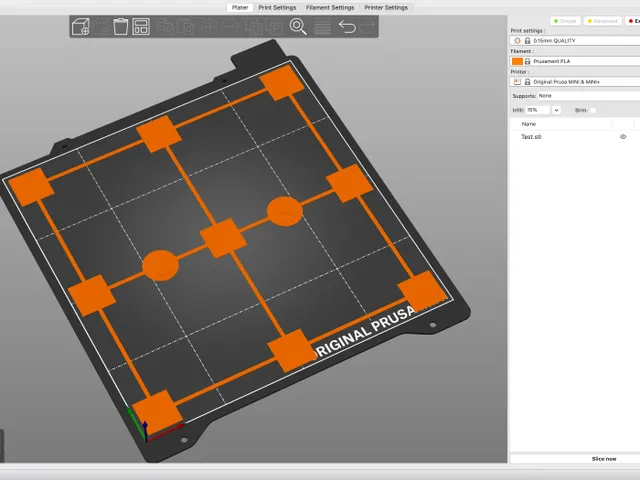Click the Split to objects icon
Image resolution: width=640 pixels, height=480 pixels.
(253, 27)
